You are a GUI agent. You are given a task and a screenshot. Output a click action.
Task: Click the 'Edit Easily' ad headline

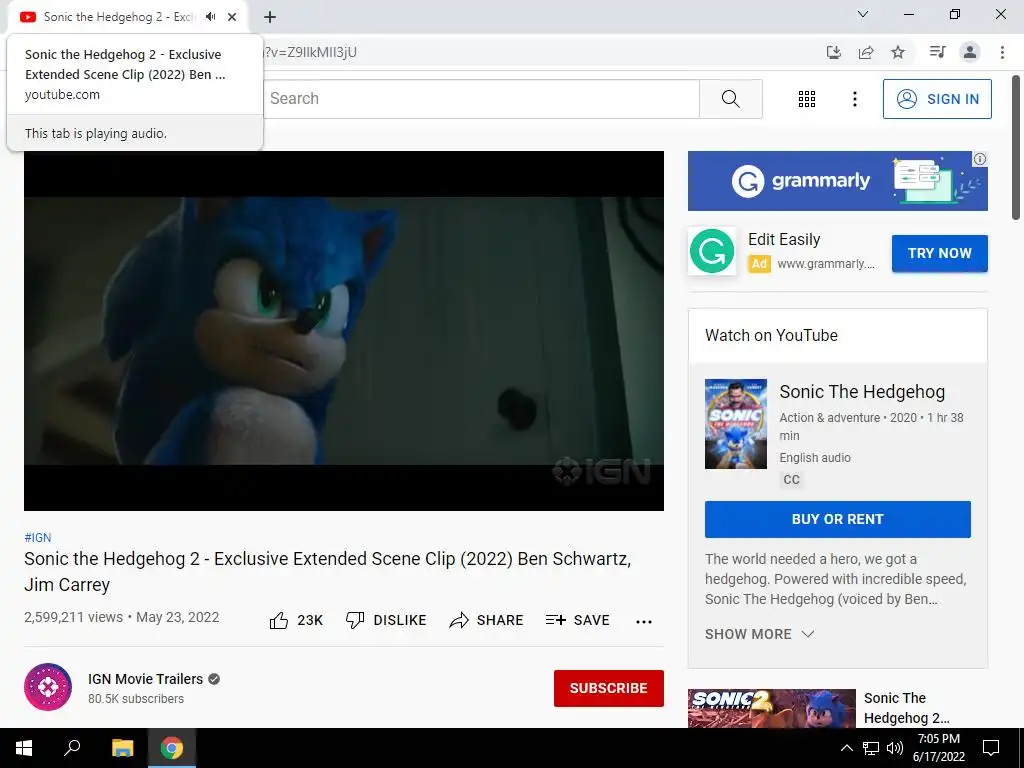click(x=784, y=240)
